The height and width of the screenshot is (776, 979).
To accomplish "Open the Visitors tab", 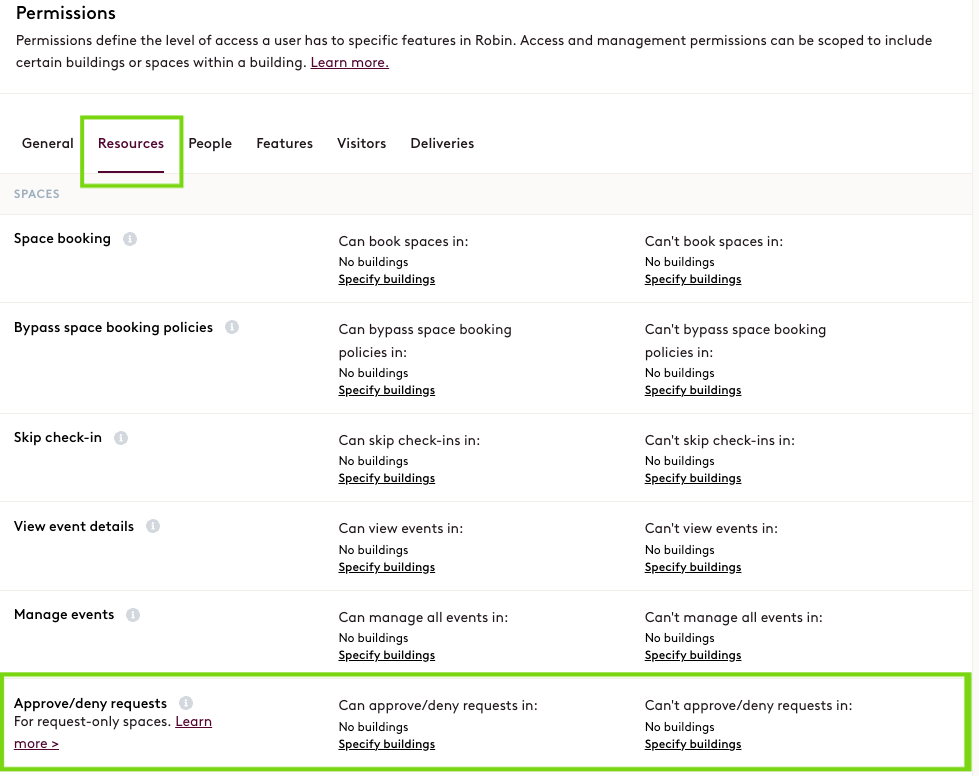I will pos(362,144).
